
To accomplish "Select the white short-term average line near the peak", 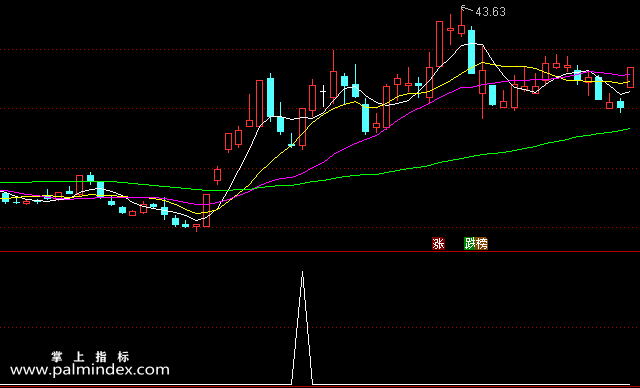I will 469,44.
